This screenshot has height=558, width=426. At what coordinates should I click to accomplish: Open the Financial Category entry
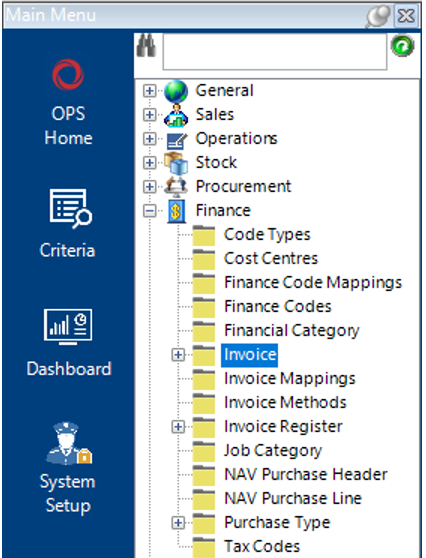[x=292, y=331]
